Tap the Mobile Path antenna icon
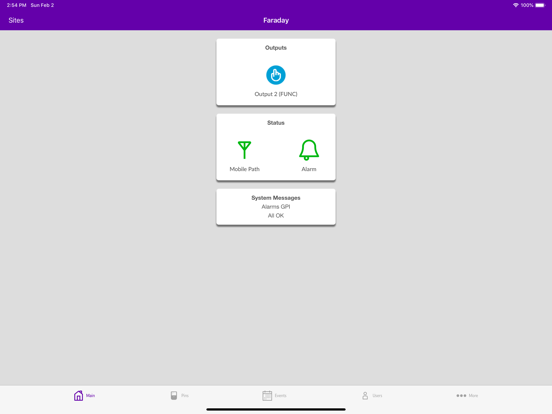552x414 pixels. [x=244, y=150]
